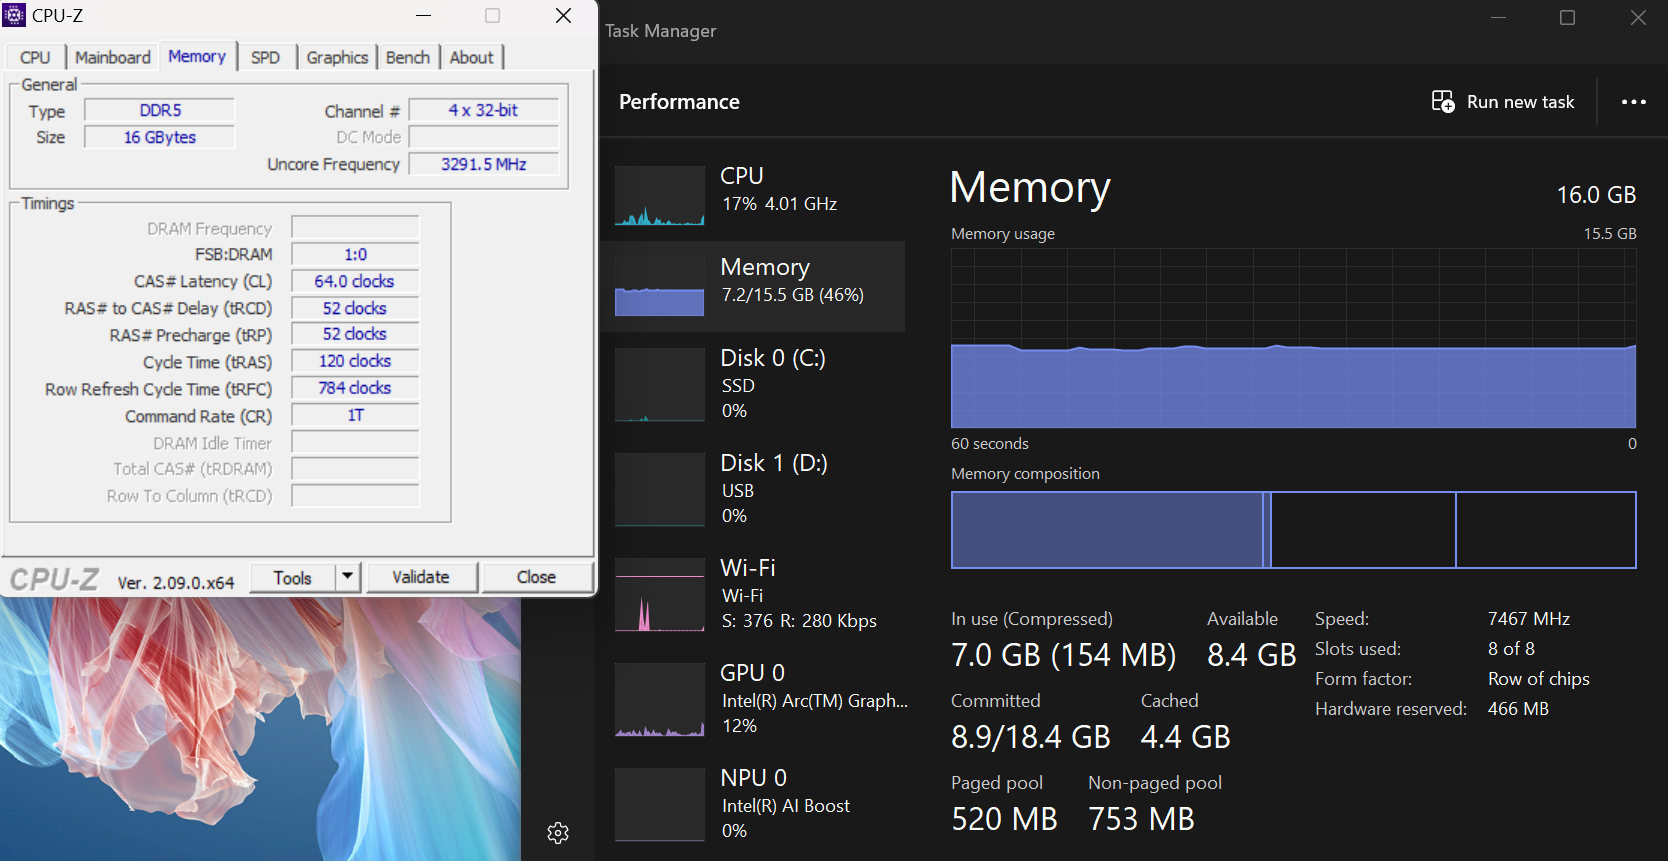Click the Memory composition bar
The height and width of the screenshot is (861, 1668).
(x=1292, y=530)
